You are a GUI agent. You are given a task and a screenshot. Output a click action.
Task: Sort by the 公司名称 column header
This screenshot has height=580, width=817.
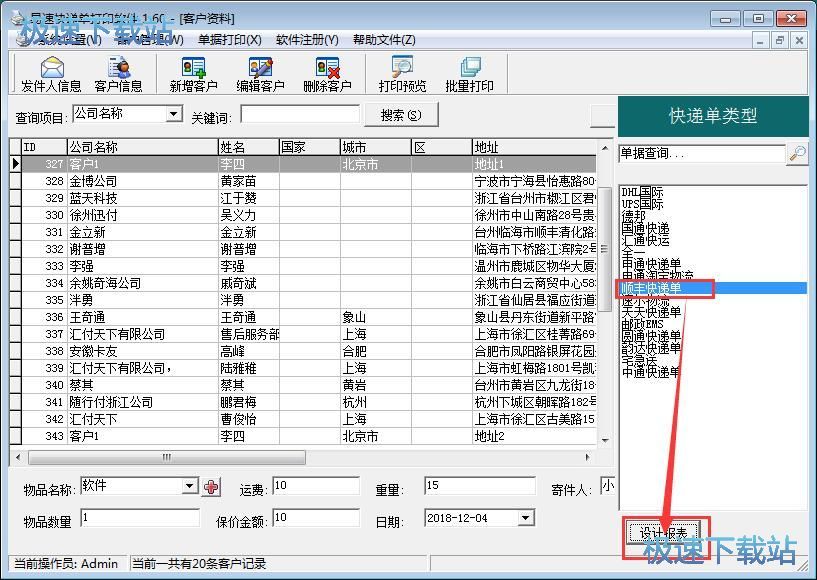point(143,147)
